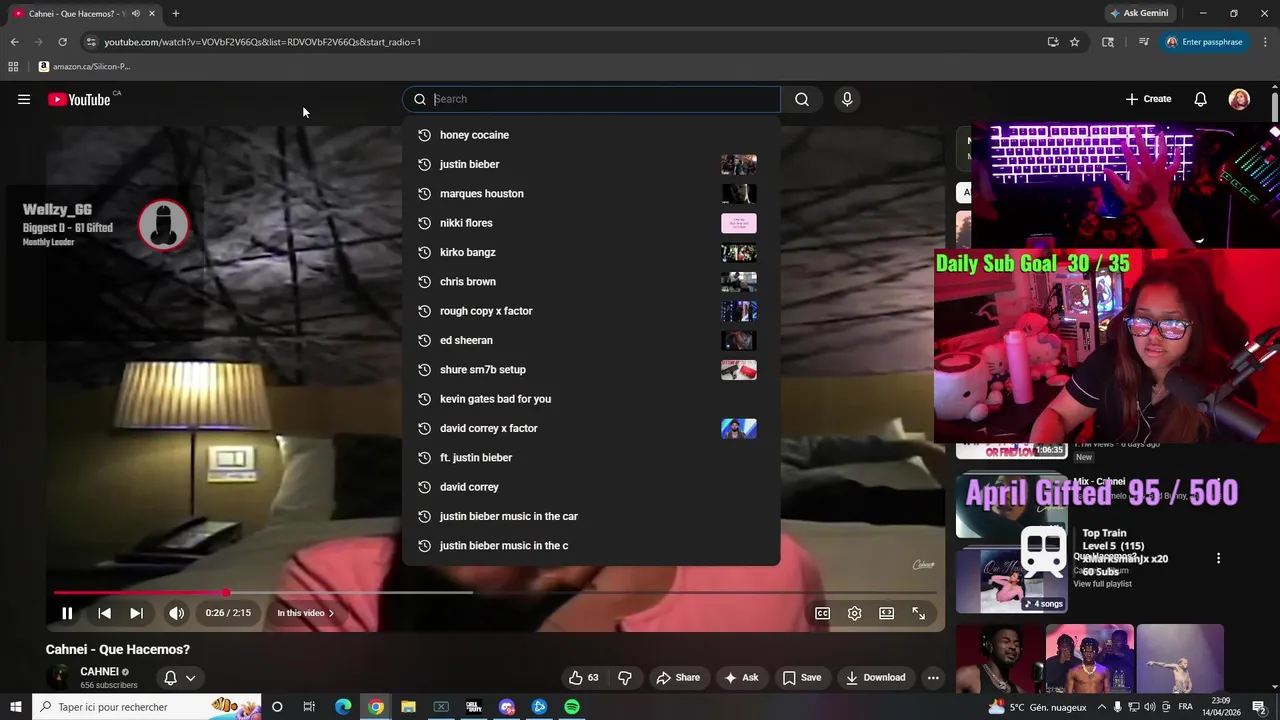Toggle the channel notification bell dropdown
The width and height of the screenshot is (1280, 720).
pos(180,678)
